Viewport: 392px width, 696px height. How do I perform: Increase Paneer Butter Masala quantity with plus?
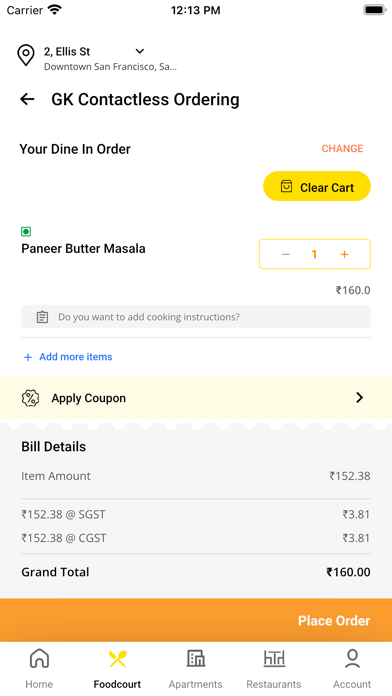[x=344, y=254]
